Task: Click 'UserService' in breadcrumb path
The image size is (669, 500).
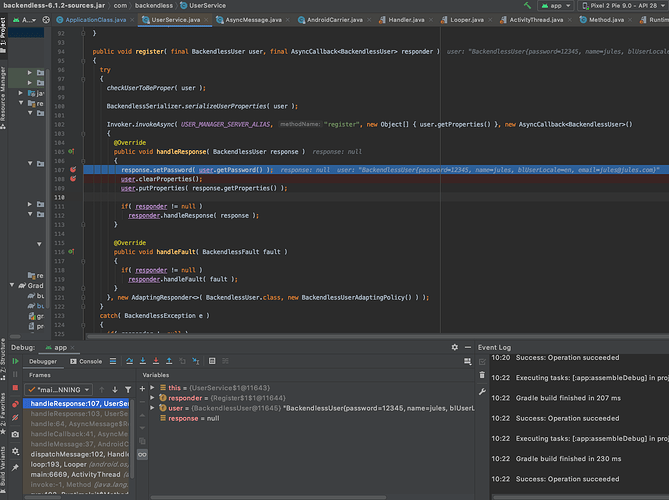Action: click(203, 6)
